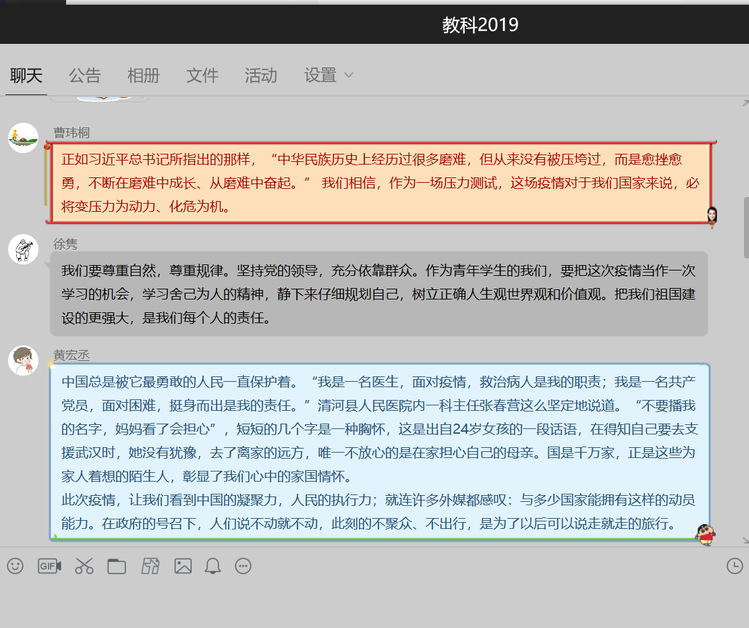Click the sender name 曹玮桐
Viewport: 749px width, 628px height.
coord(72,132)
